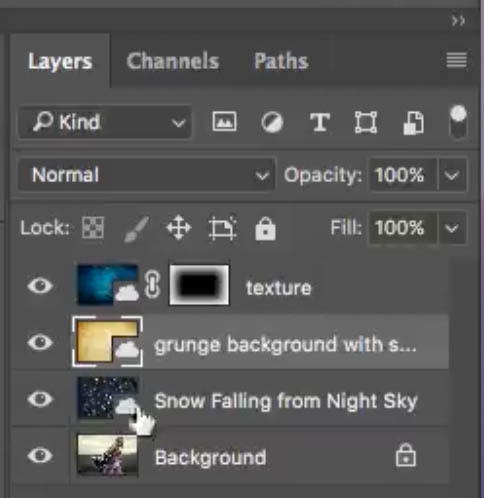Filter for shape layers icon
This screenshot has height=498, width=484.
pyautogui.click(x=366, y=122)
